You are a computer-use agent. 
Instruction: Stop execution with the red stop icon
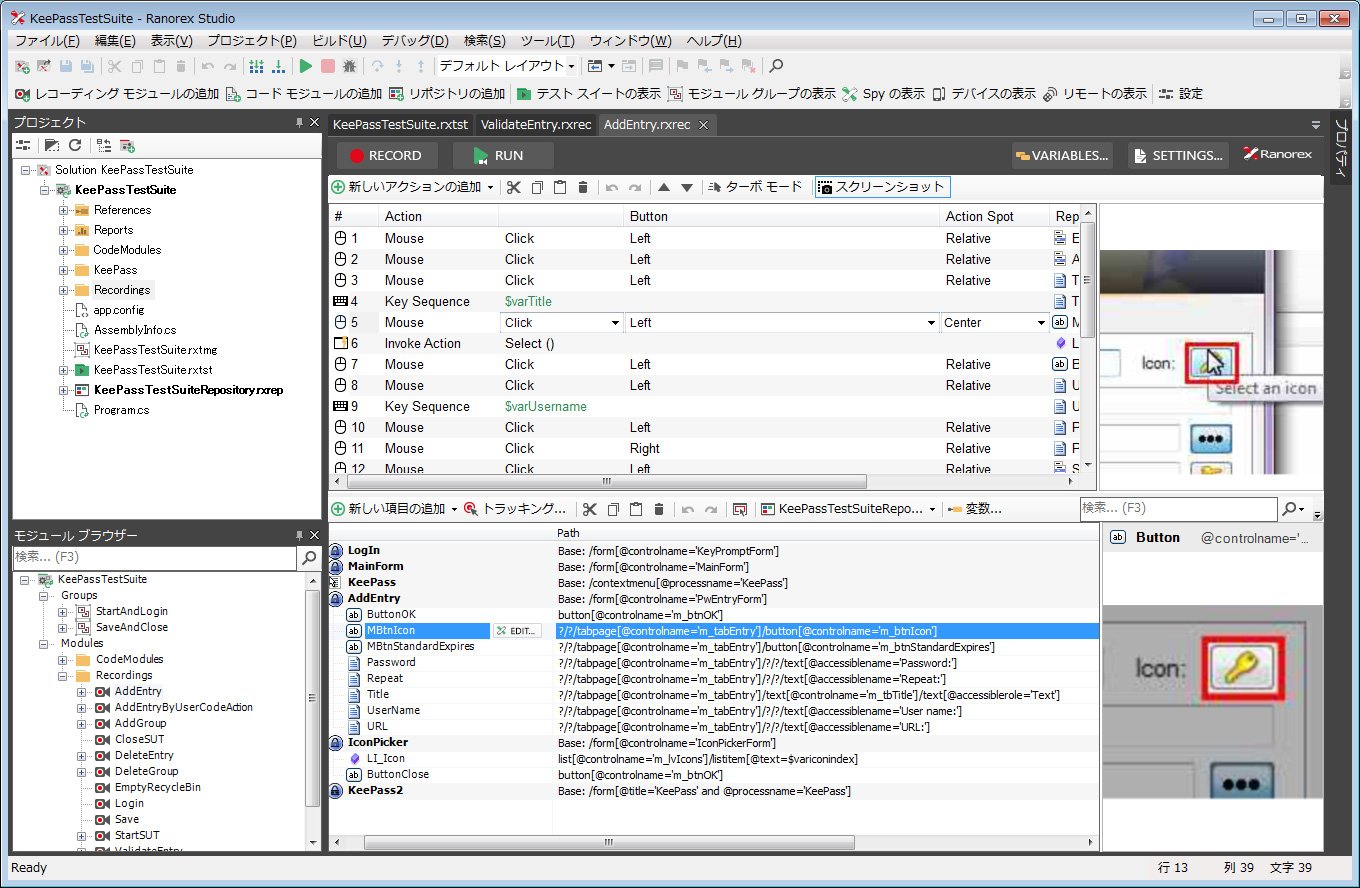(x=328, y=66)
